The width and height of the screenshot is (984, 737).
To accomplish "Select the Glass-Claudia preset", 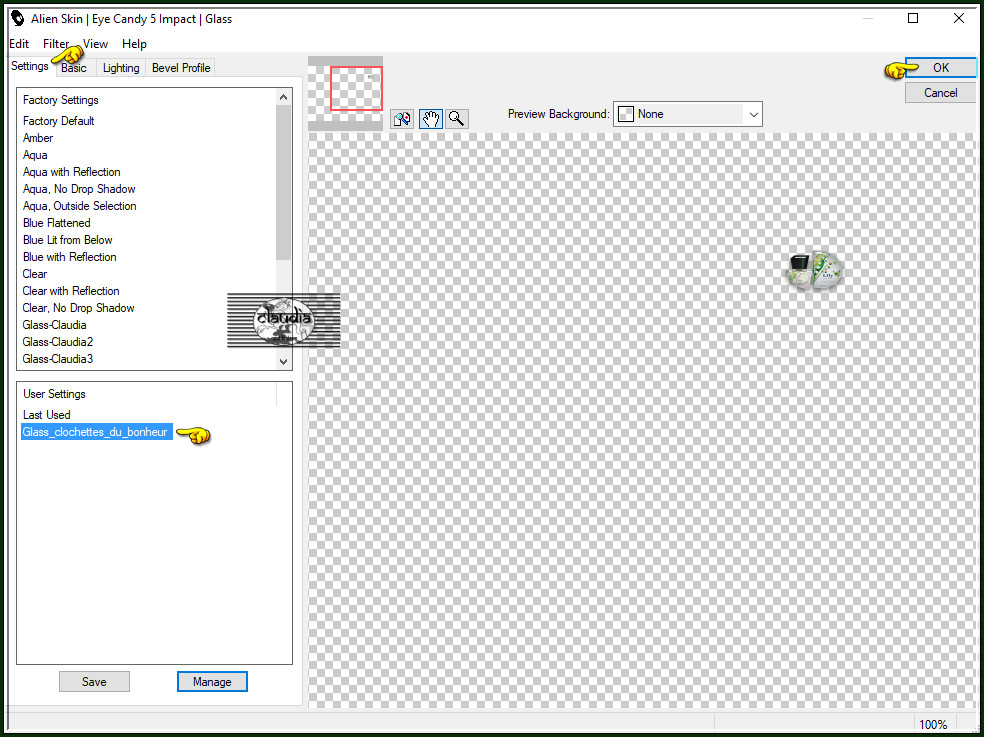I will tap(55, 325).
